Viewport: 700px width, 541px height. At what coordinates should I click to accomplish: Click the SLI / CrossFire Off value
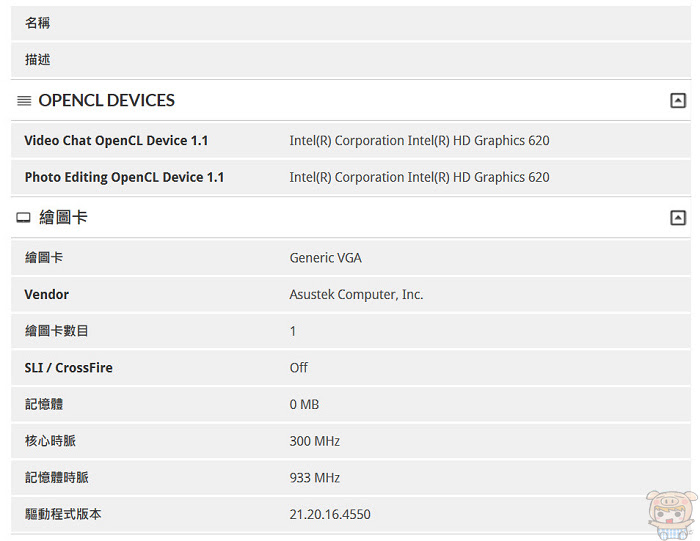[298, 368]
